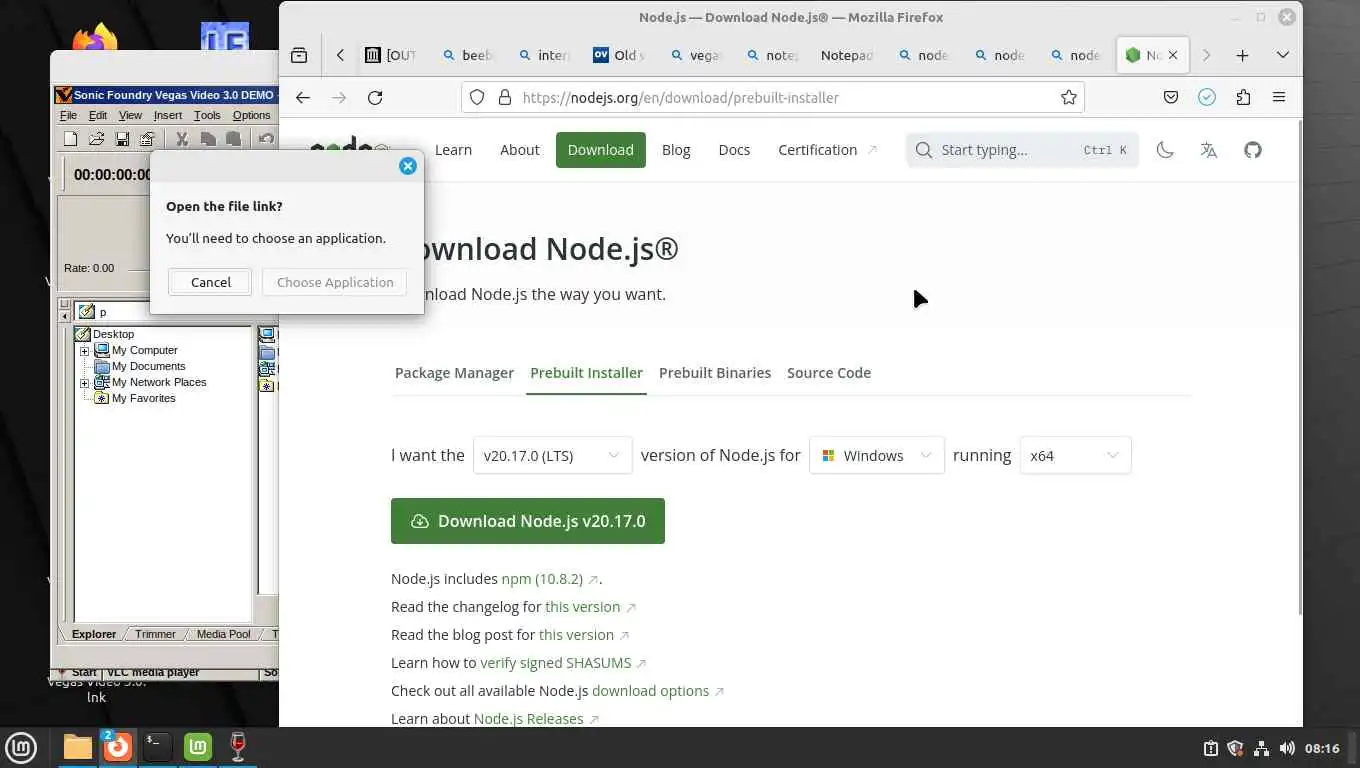Click the language translate icon on nodejs.org
1360x768 pixels.
(x=1209, y=150)
